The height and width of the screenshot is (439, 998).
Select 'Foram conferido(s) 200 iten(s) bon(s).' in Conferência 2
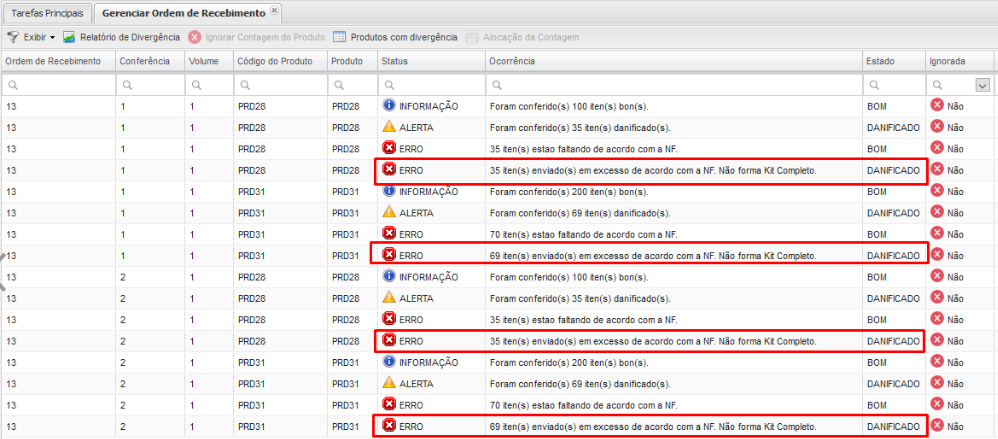coord(569,362)
